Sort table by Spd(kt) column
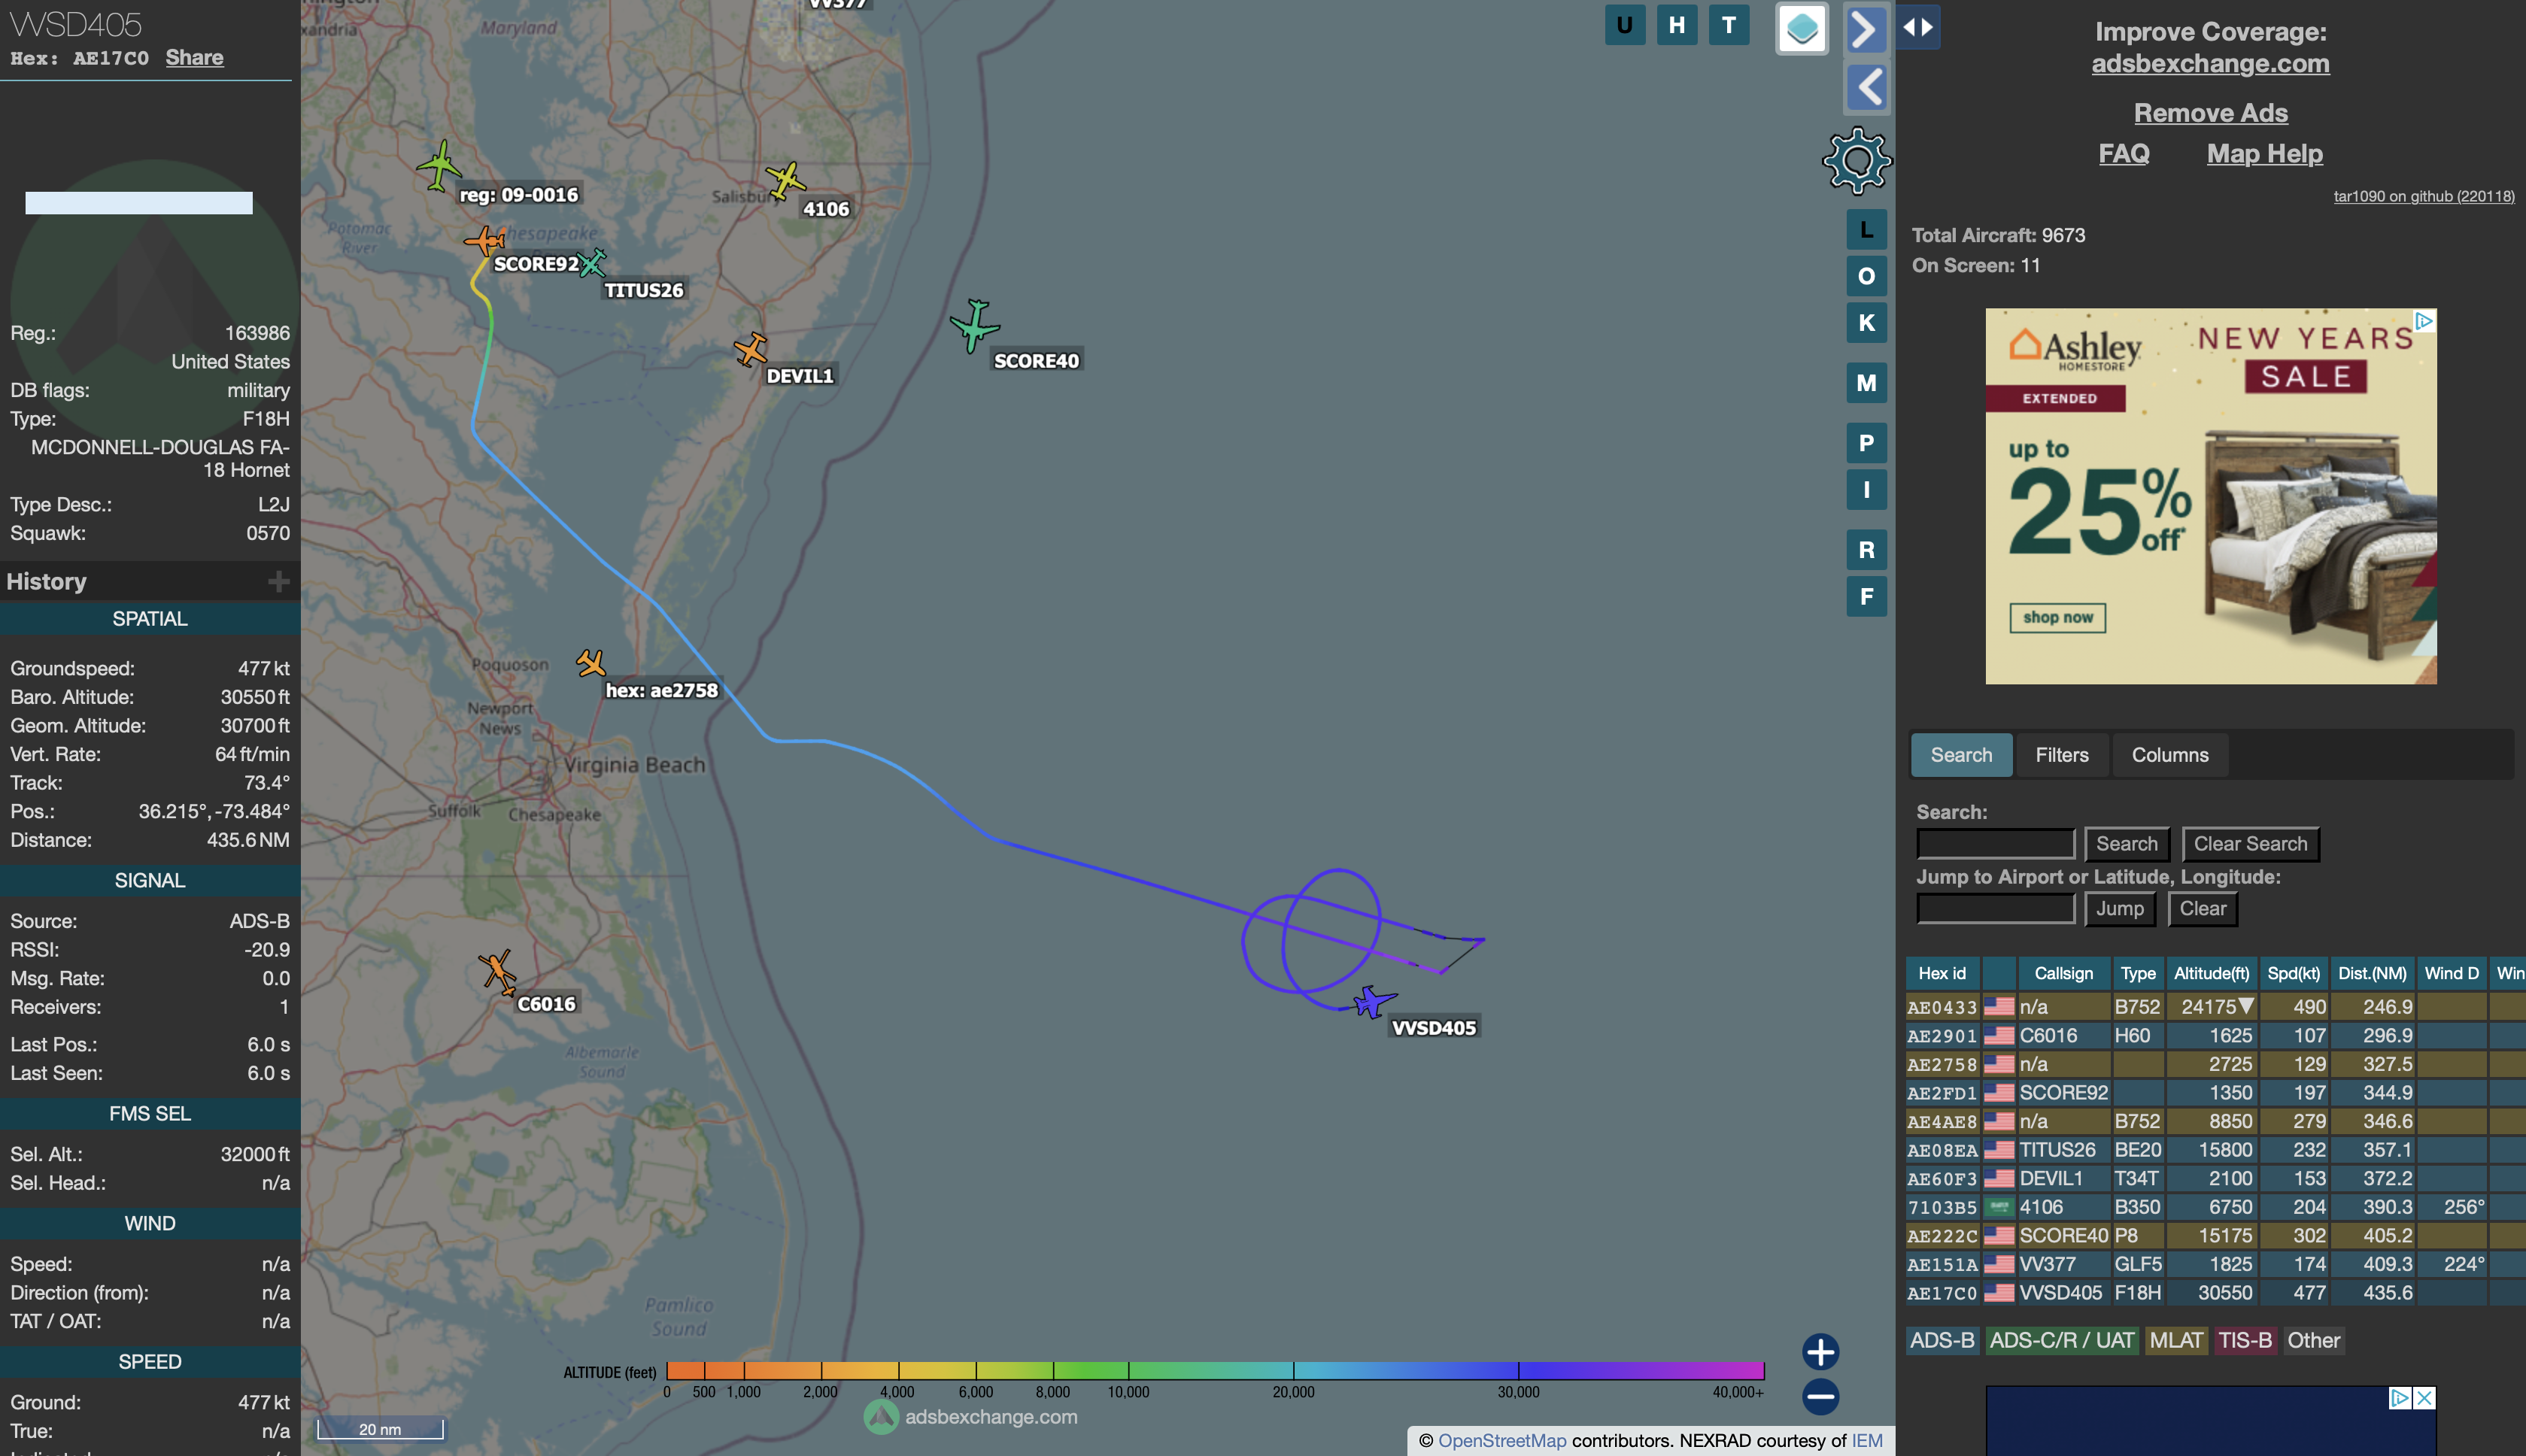The height and width of the screenshot is (1456, 2526). (2293, 973)
